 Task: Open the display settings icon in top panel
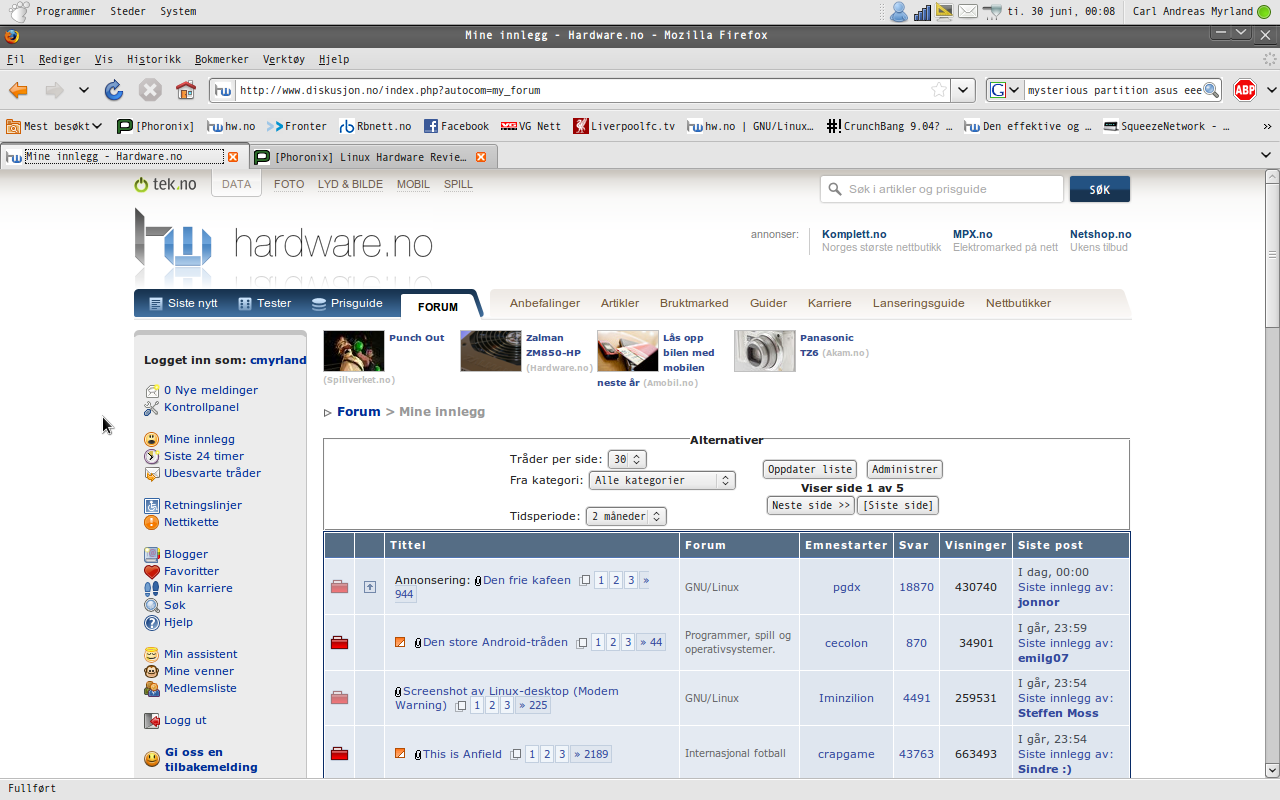click(944, 12)
